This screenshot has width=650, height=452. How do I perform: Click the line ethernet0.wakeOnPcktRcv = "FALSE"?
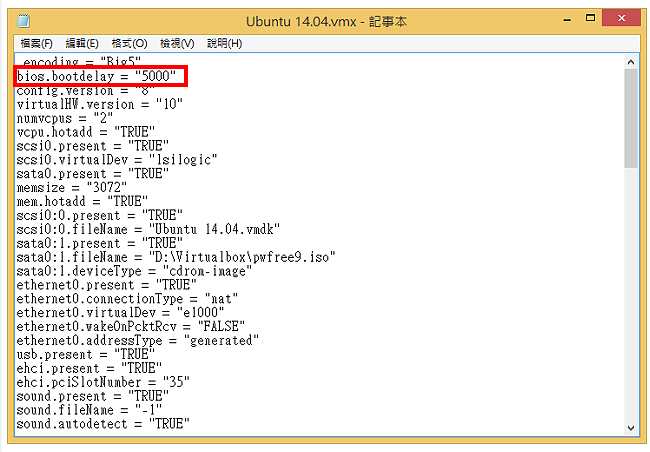(131, 326)
